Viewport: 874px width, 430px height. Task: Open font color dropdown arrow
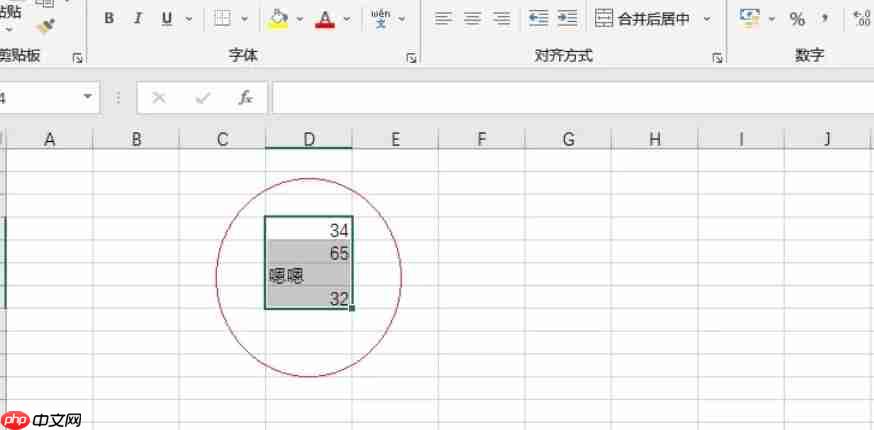coord(347,19)
